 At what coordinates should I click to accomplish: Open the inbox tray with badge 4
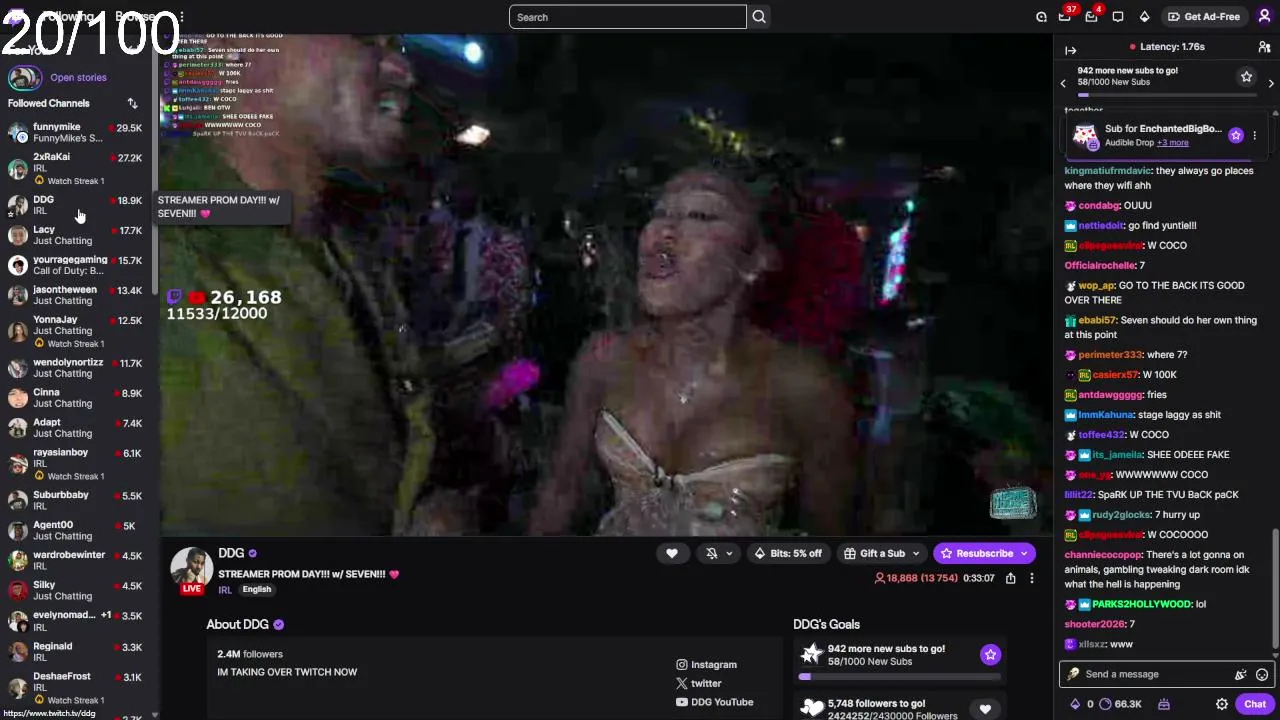pyautogui.click(x=1092, y=16)
